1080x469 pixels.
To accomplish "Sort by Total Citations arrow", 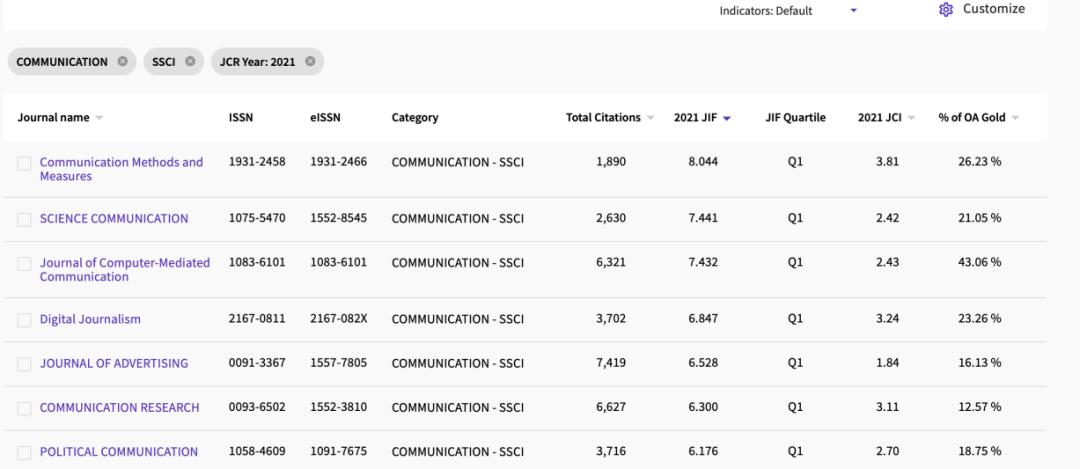I will (651, 118).
